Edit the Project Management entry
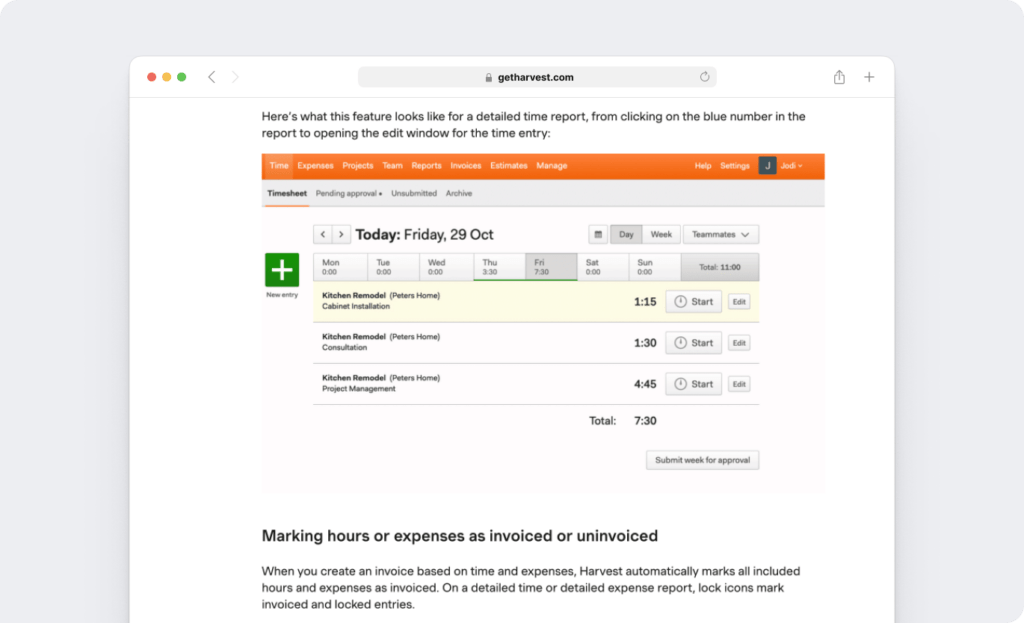The image size is (1024, 623). 738,384
